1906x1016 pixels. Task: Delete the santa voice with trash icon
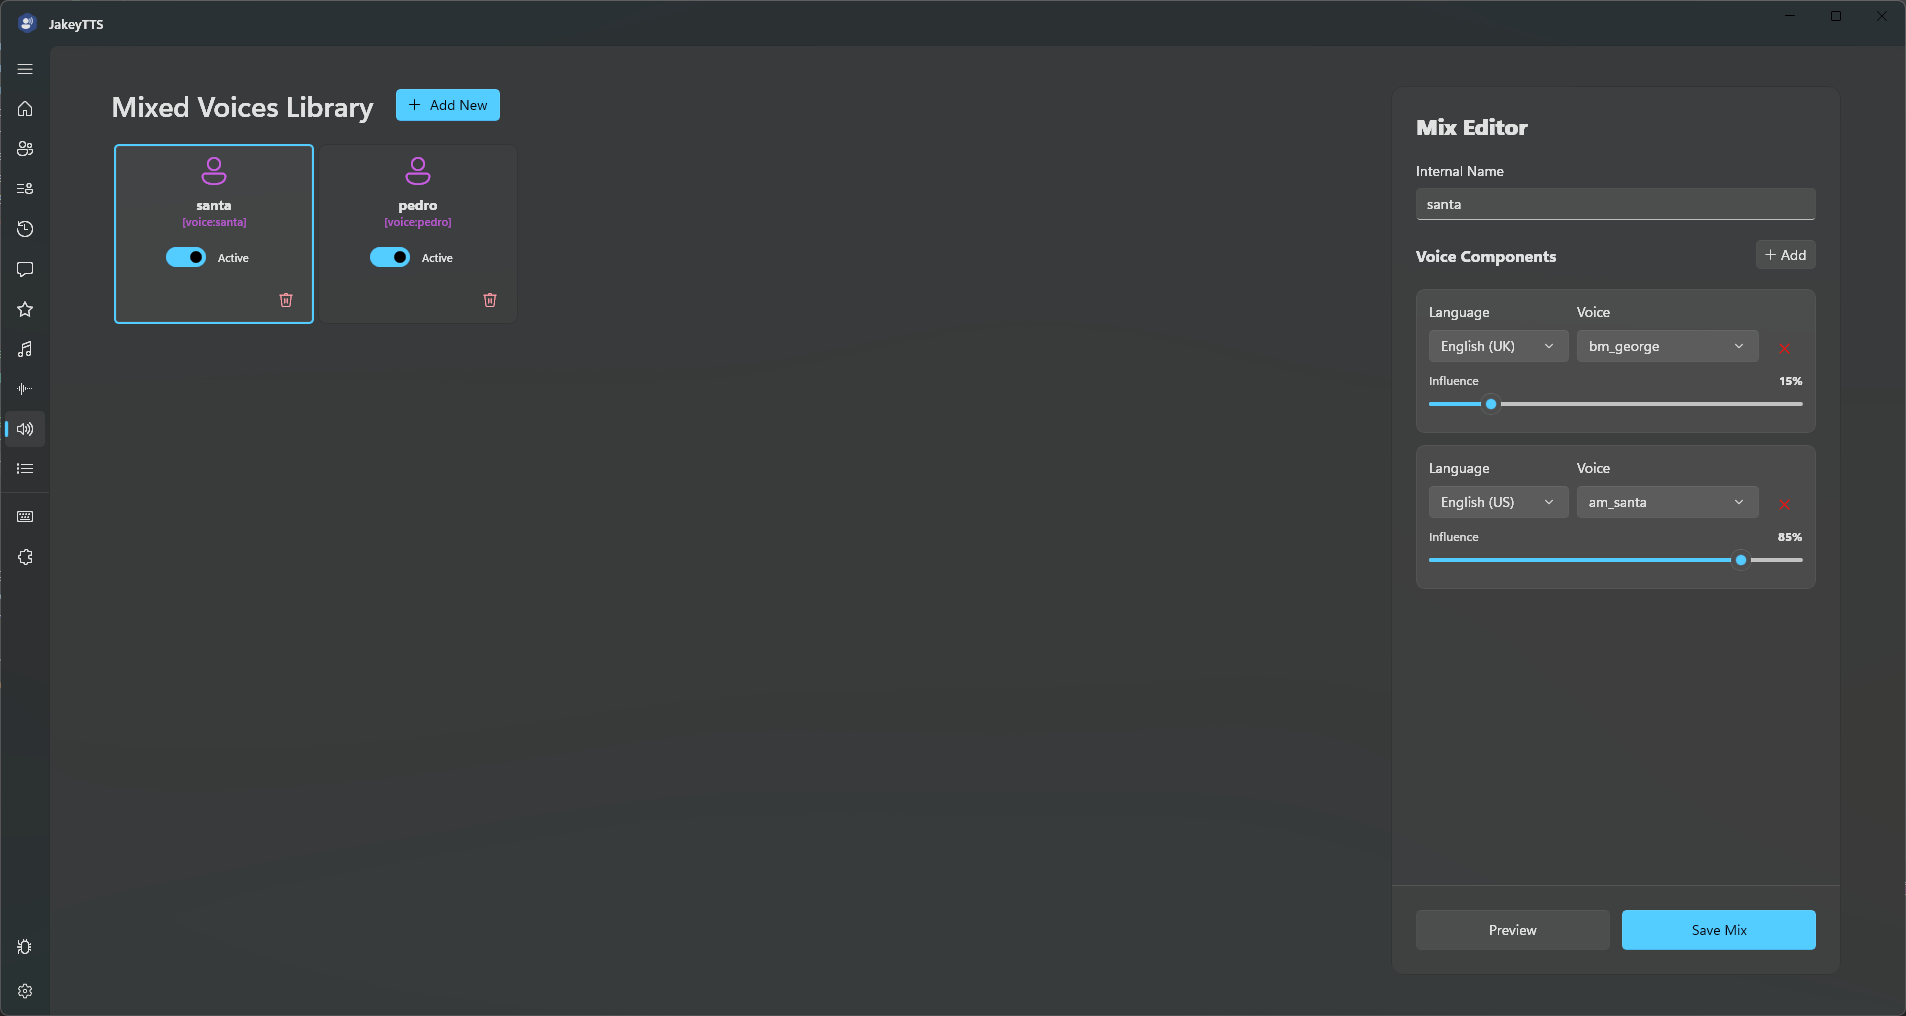(x=286, y=300)
